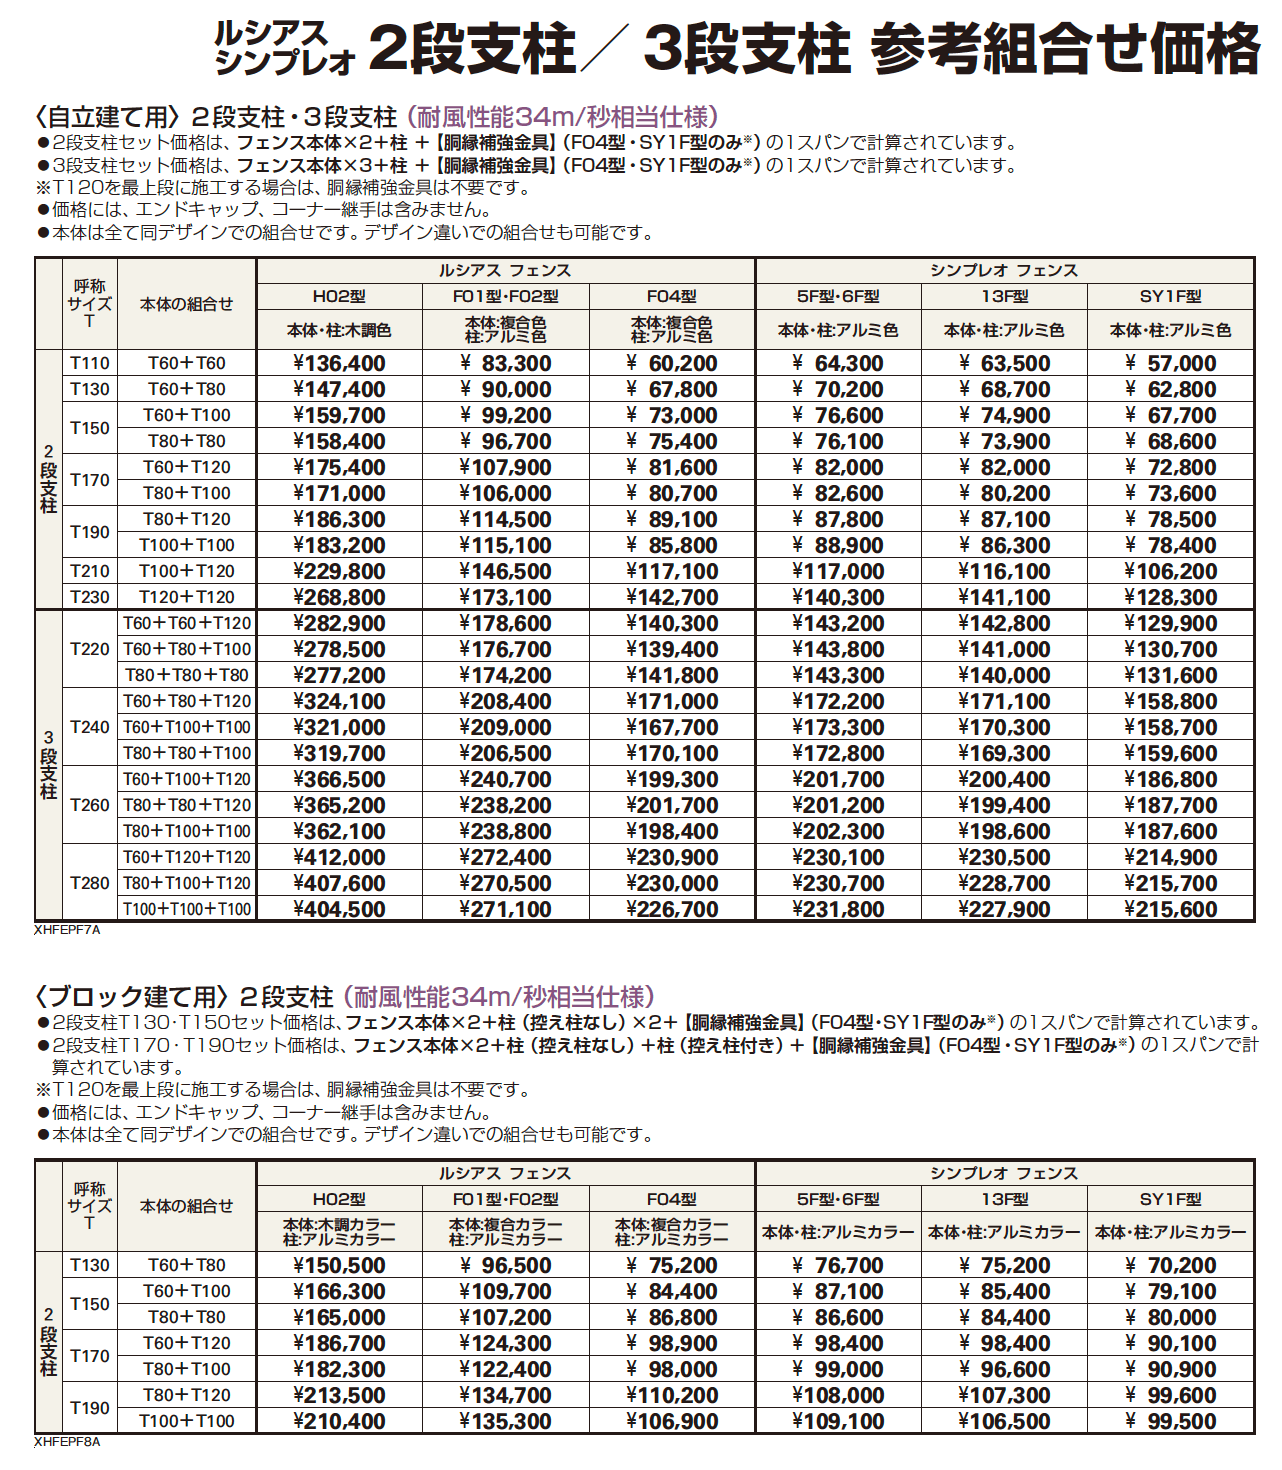
Task: Select the 'T120+T120' combination cell
Action: coord(187,597)
